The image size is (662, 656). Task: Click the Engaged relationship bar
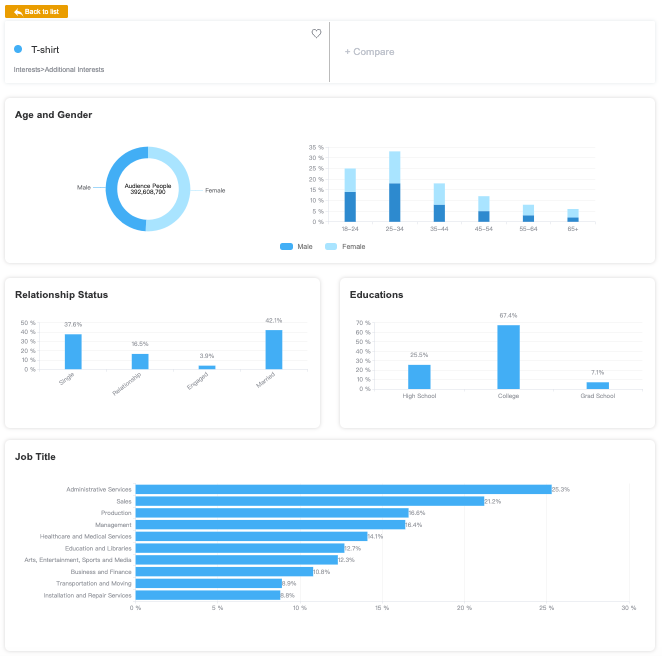coord(207,367)
